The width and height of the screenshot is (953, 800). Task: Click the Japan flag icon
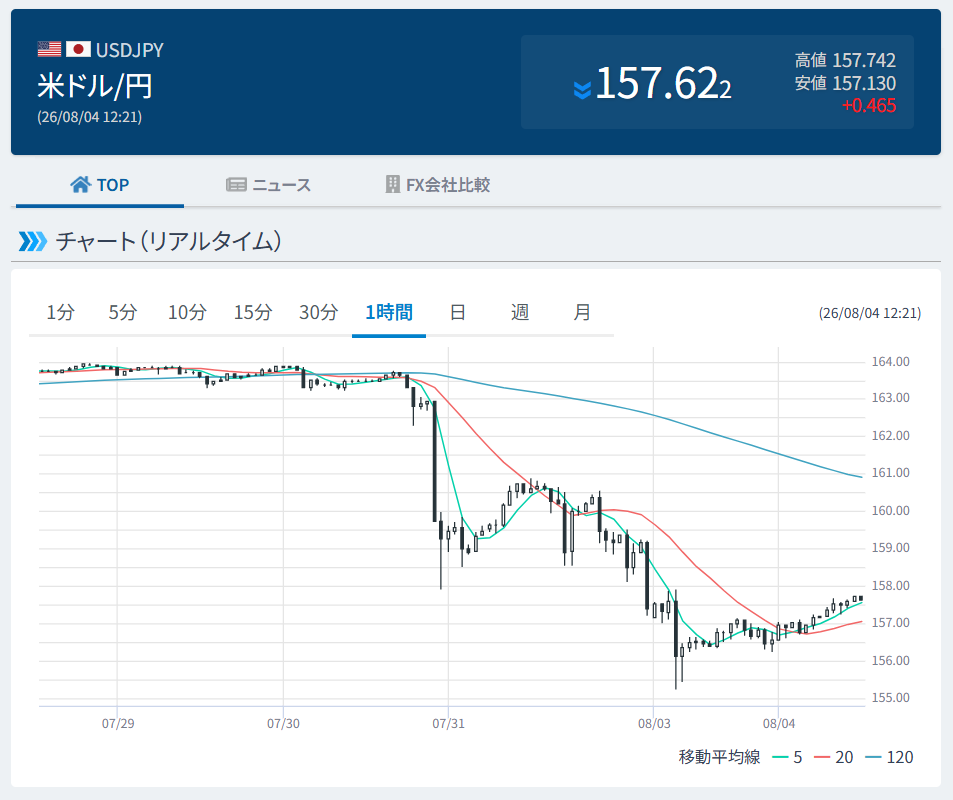tap(78, 49)
